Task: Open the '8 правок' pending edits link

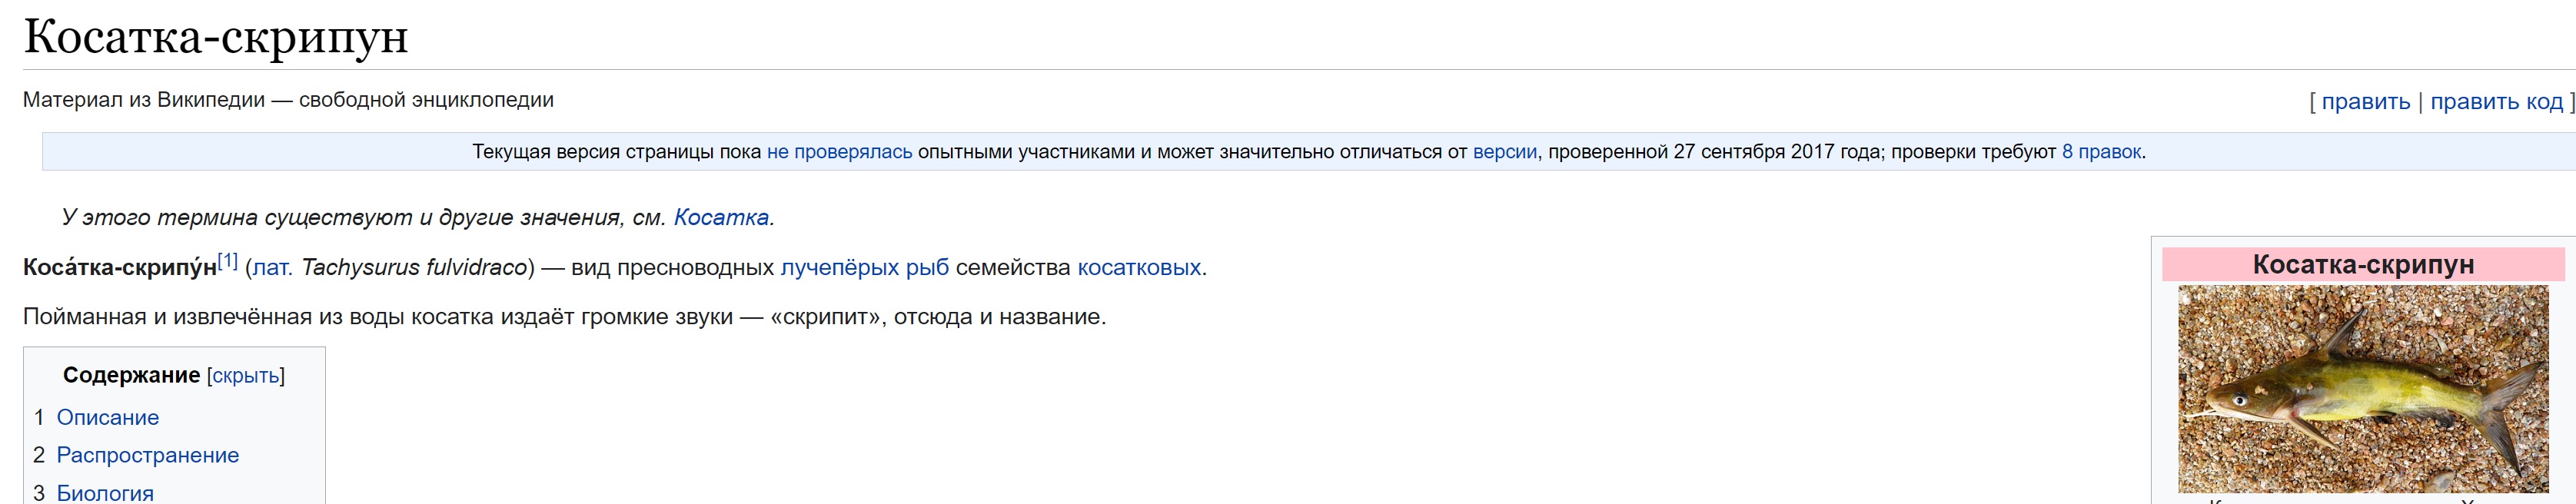Action: pyautogui.click(x=2101, y=152)
